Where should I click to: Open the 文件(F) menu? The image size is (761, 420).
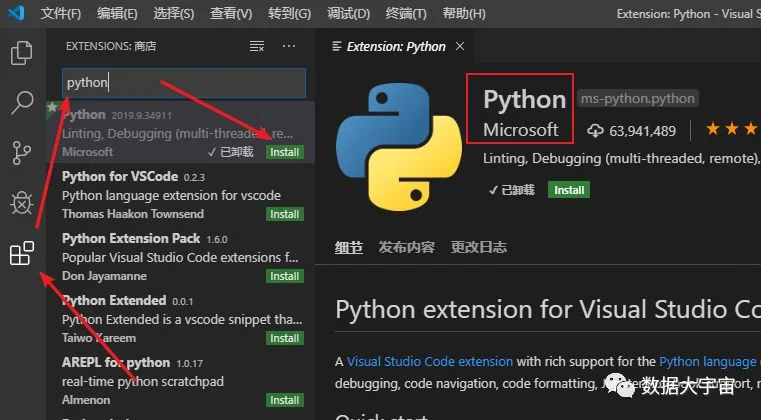click(x=61, y=13)
